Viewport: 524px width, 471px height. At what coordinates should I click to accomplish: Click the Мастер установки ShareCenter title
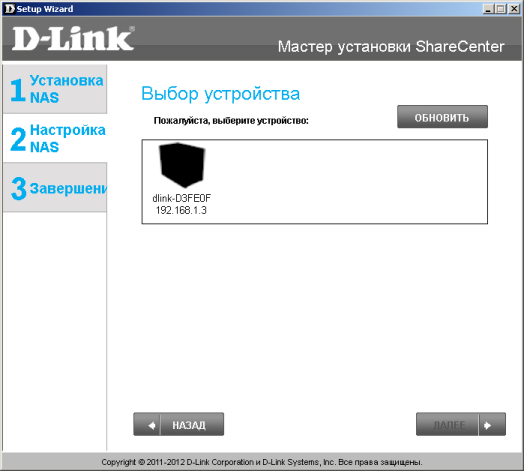(x=391, y=47)
